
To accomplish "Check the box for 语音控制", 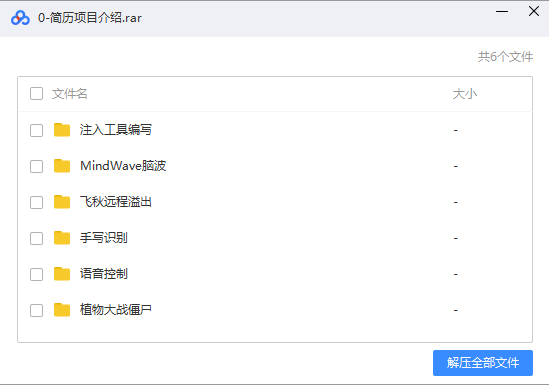I will pos(36,275).
